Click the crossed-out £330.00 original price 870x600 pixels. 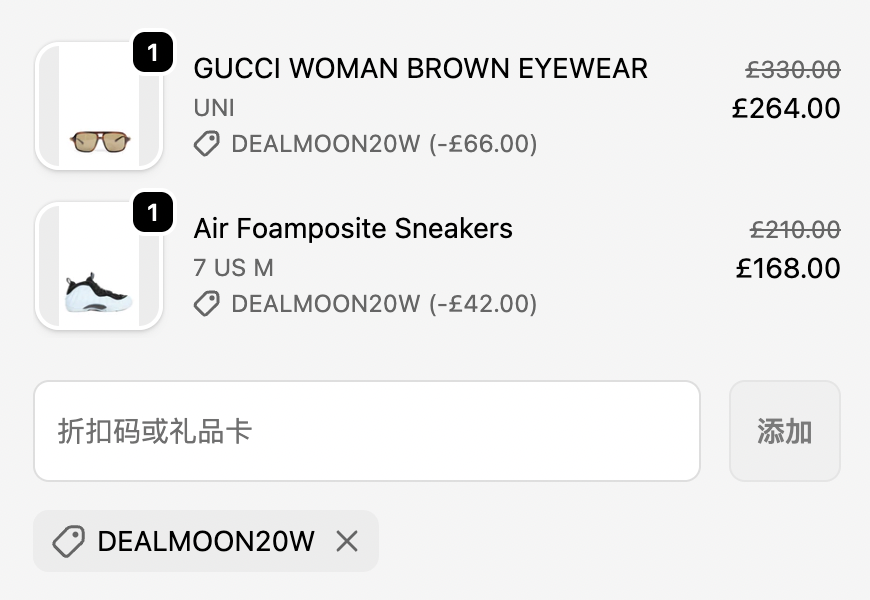point(793,69)
